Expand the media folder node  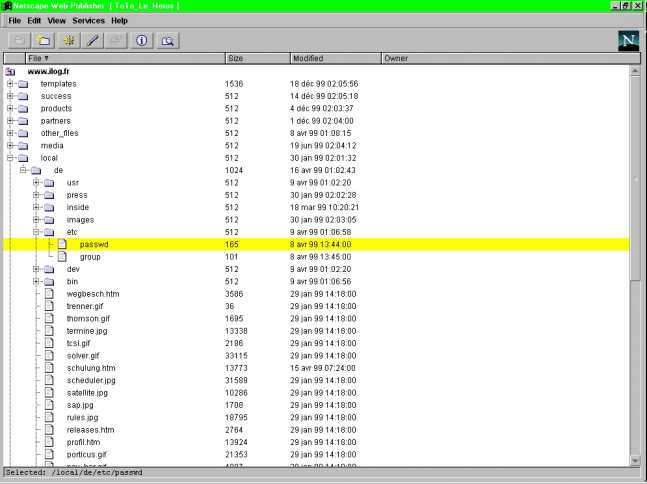(10, 146)
